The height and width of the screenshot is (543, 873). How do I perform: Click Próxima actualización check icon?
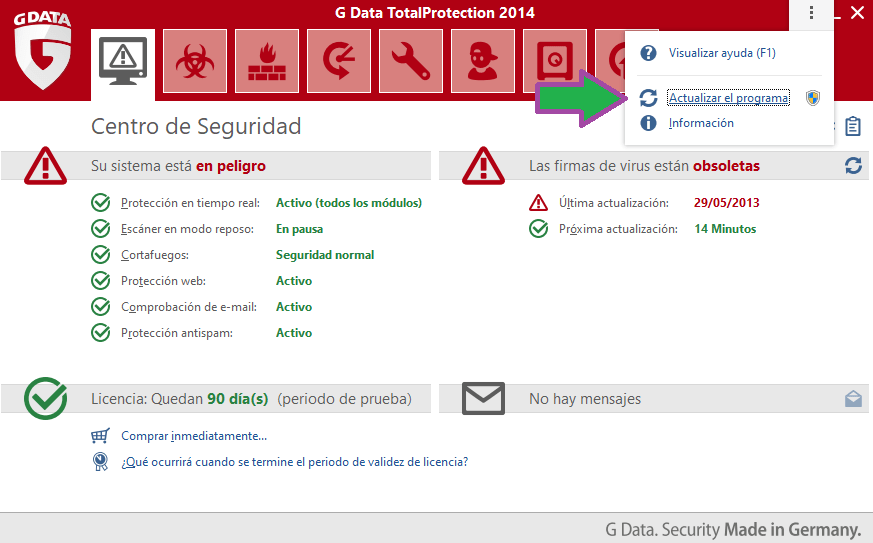pos(538,229)
